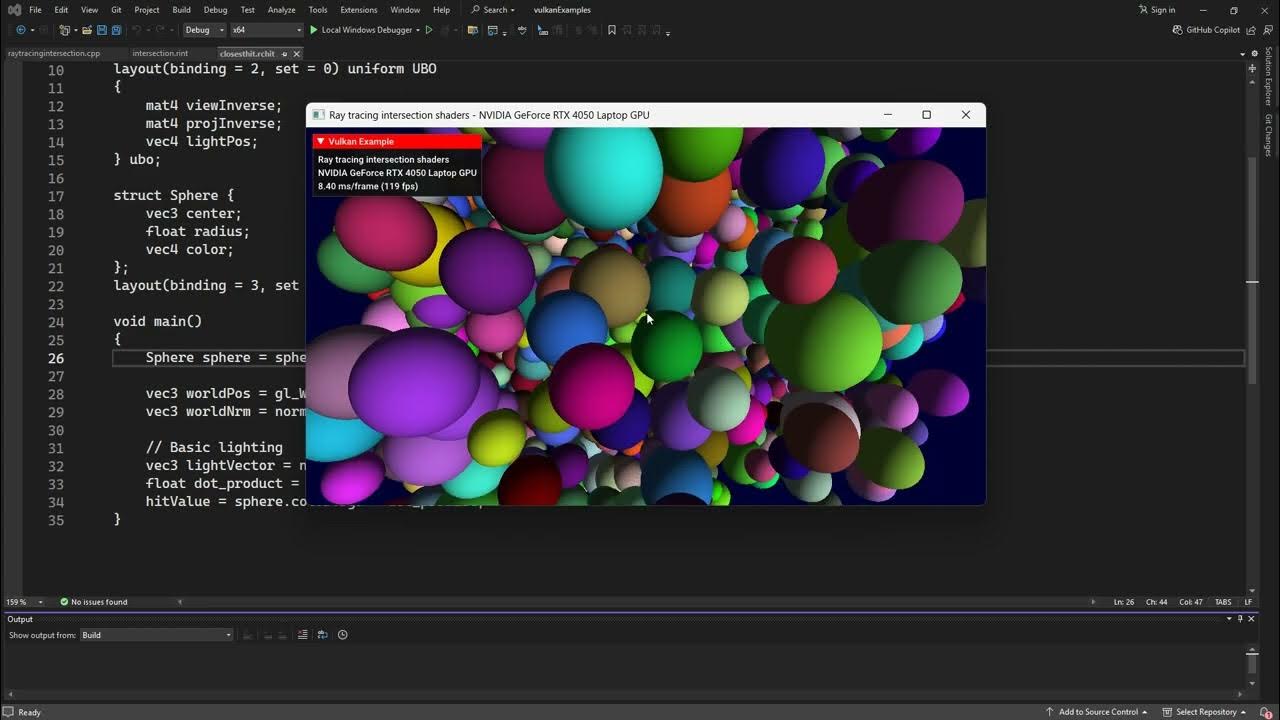
Task: Open the Git menu
Action: coord(116,10)
